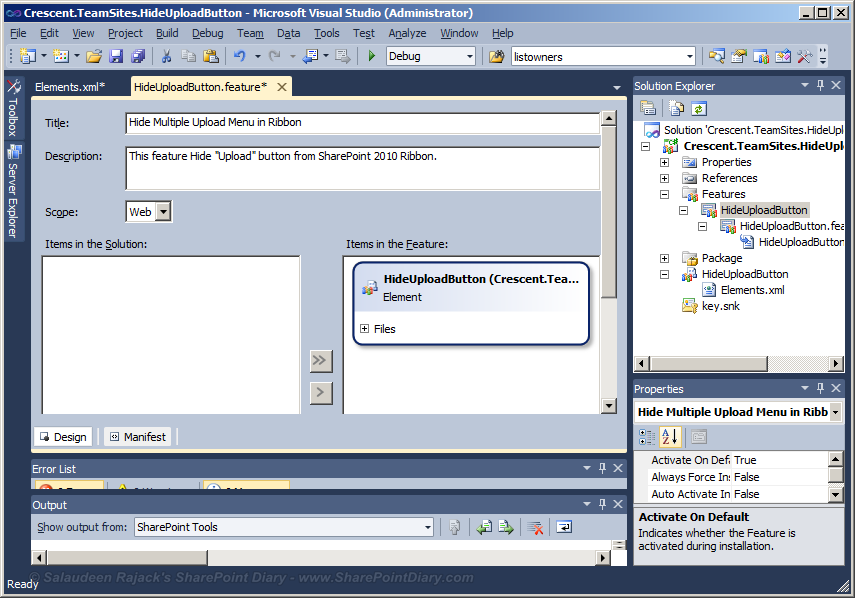
Task: Open the Toolbox side panel
Action: pos(13,108)
